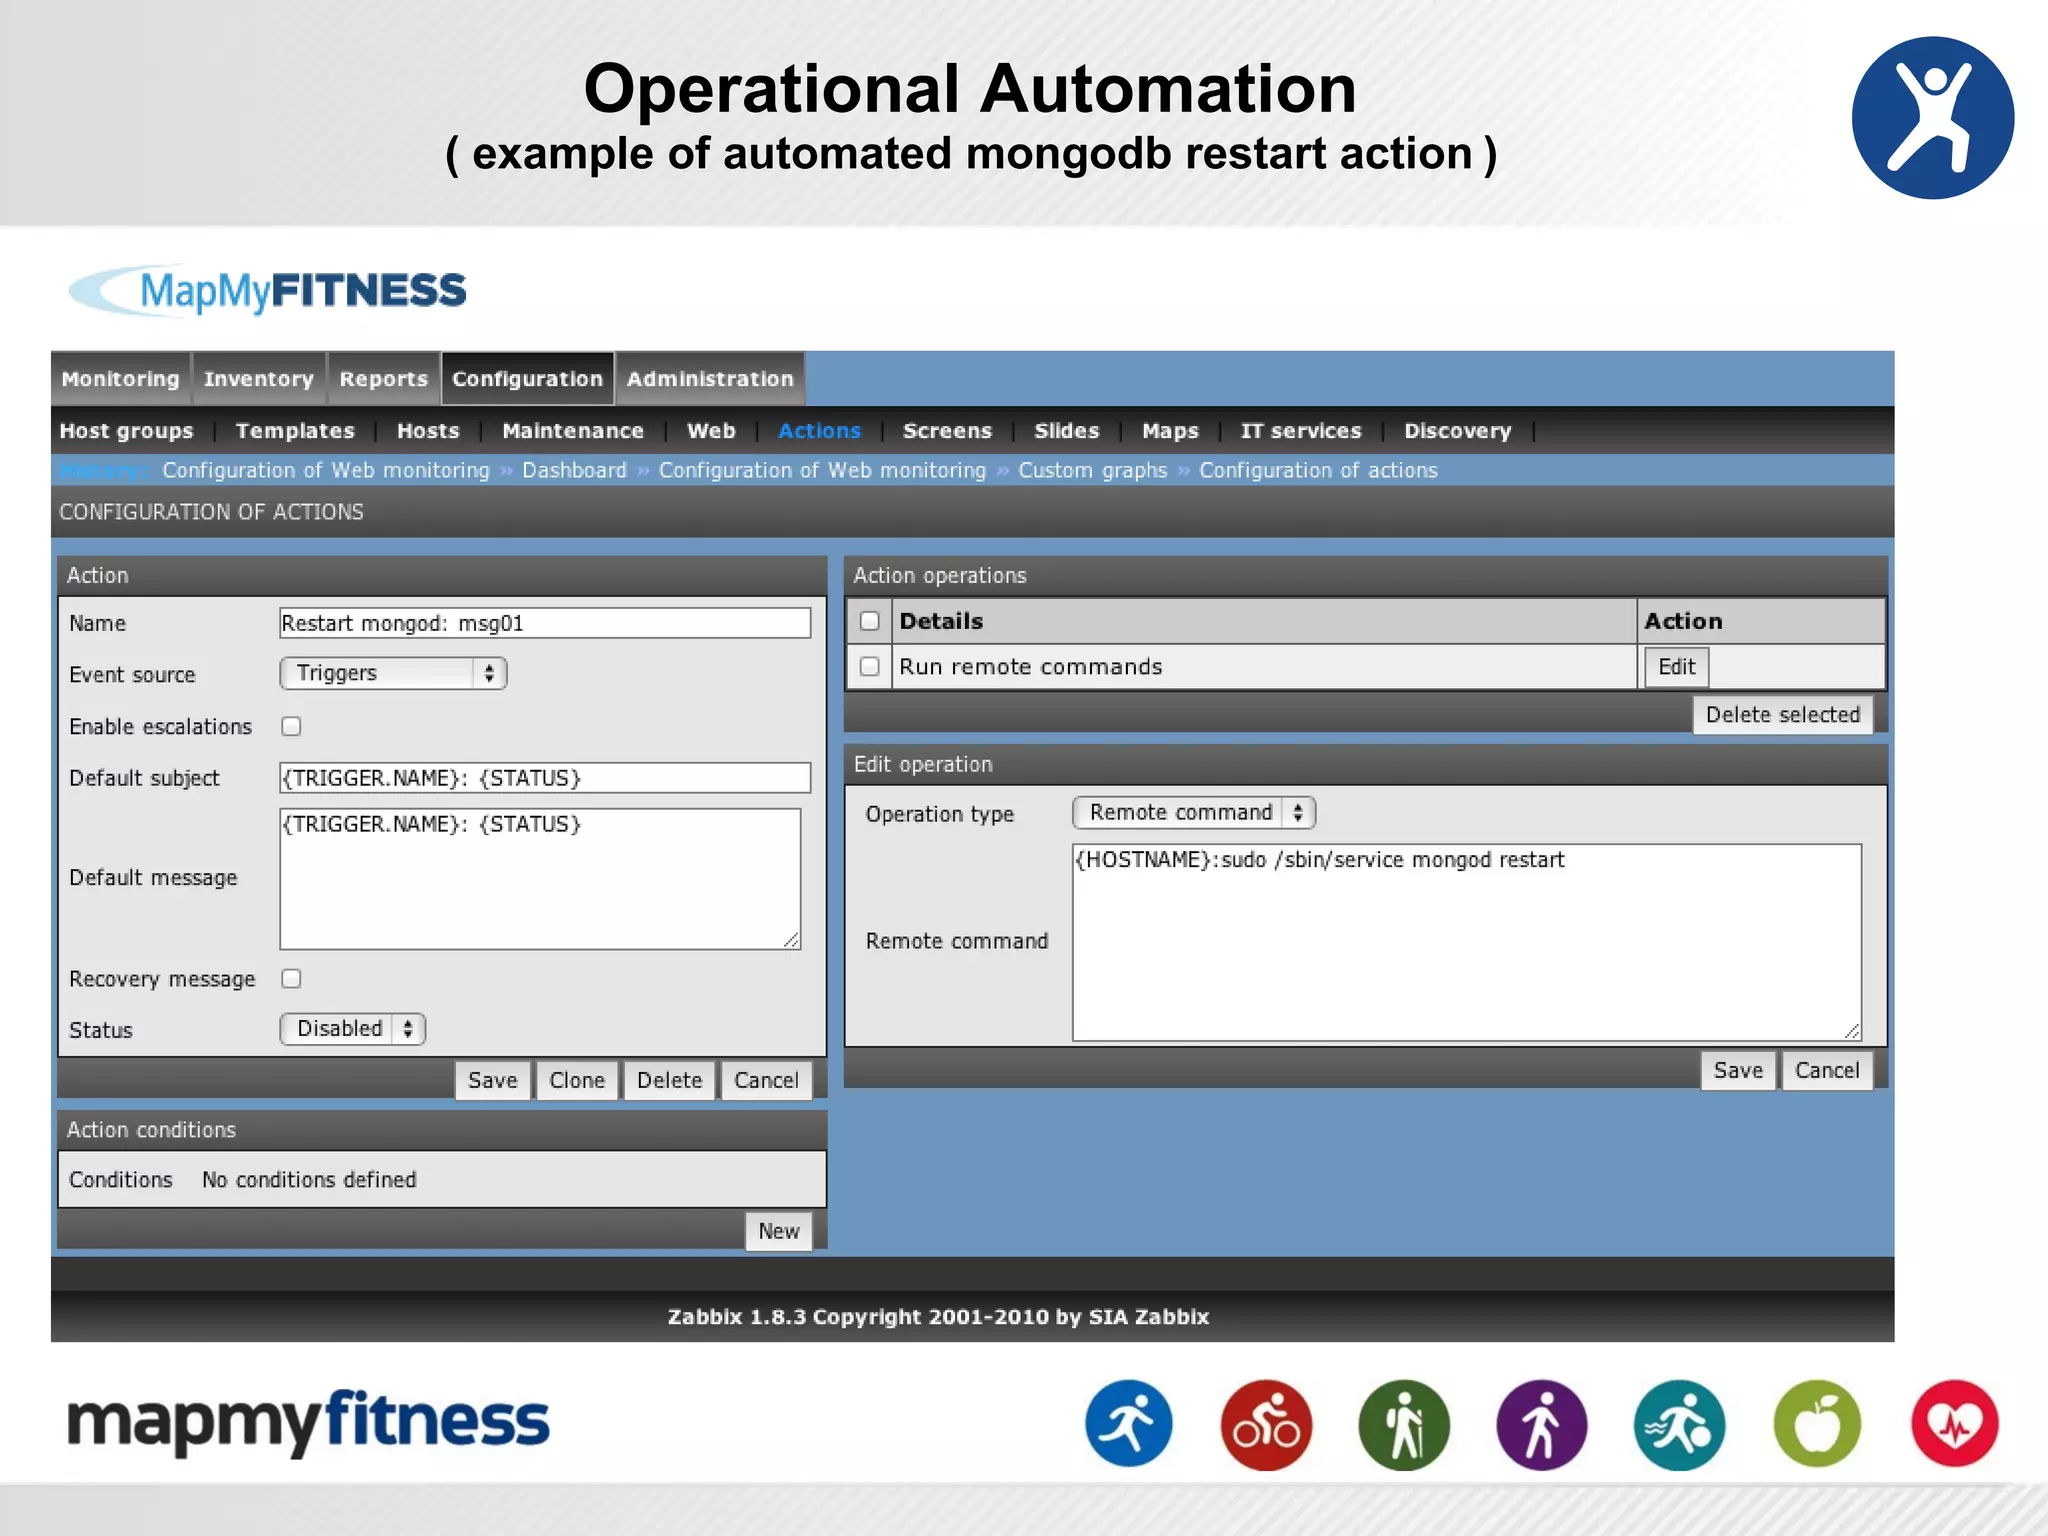
Task: Open the Operation type dropdown
Action: pos(1194,813)
